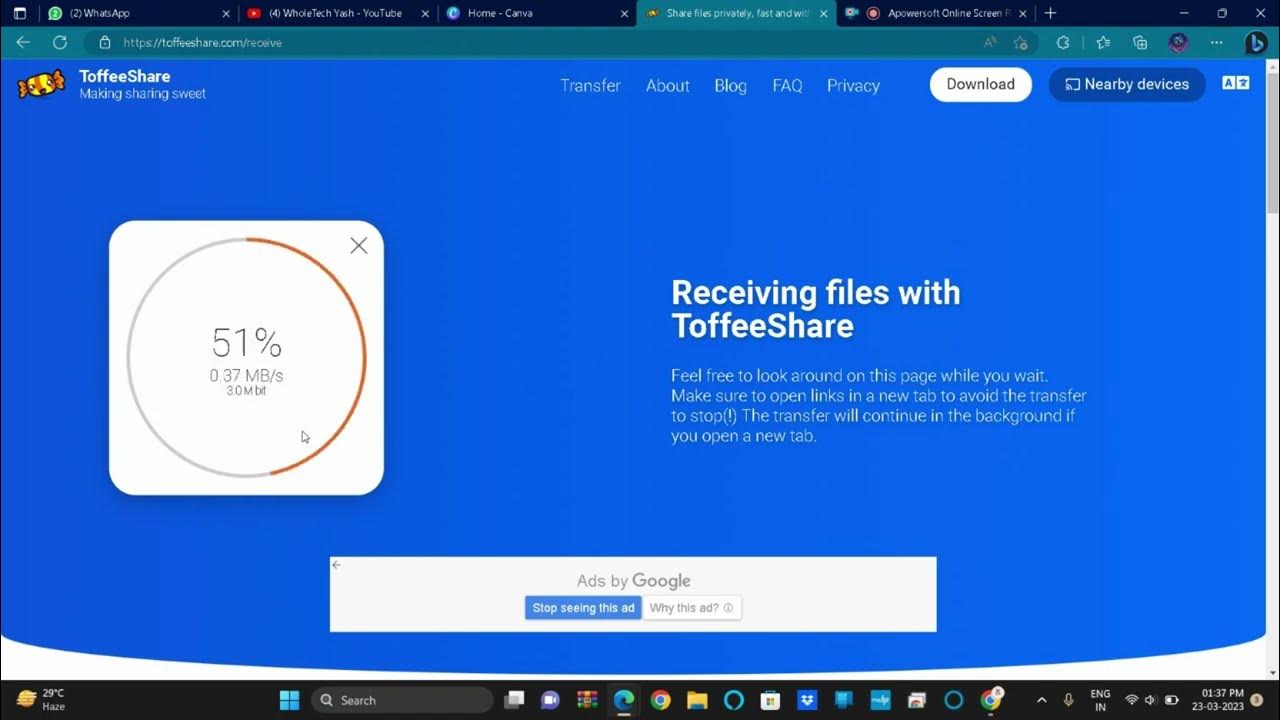Open the Bing sidebar button

click(1256, 43)
